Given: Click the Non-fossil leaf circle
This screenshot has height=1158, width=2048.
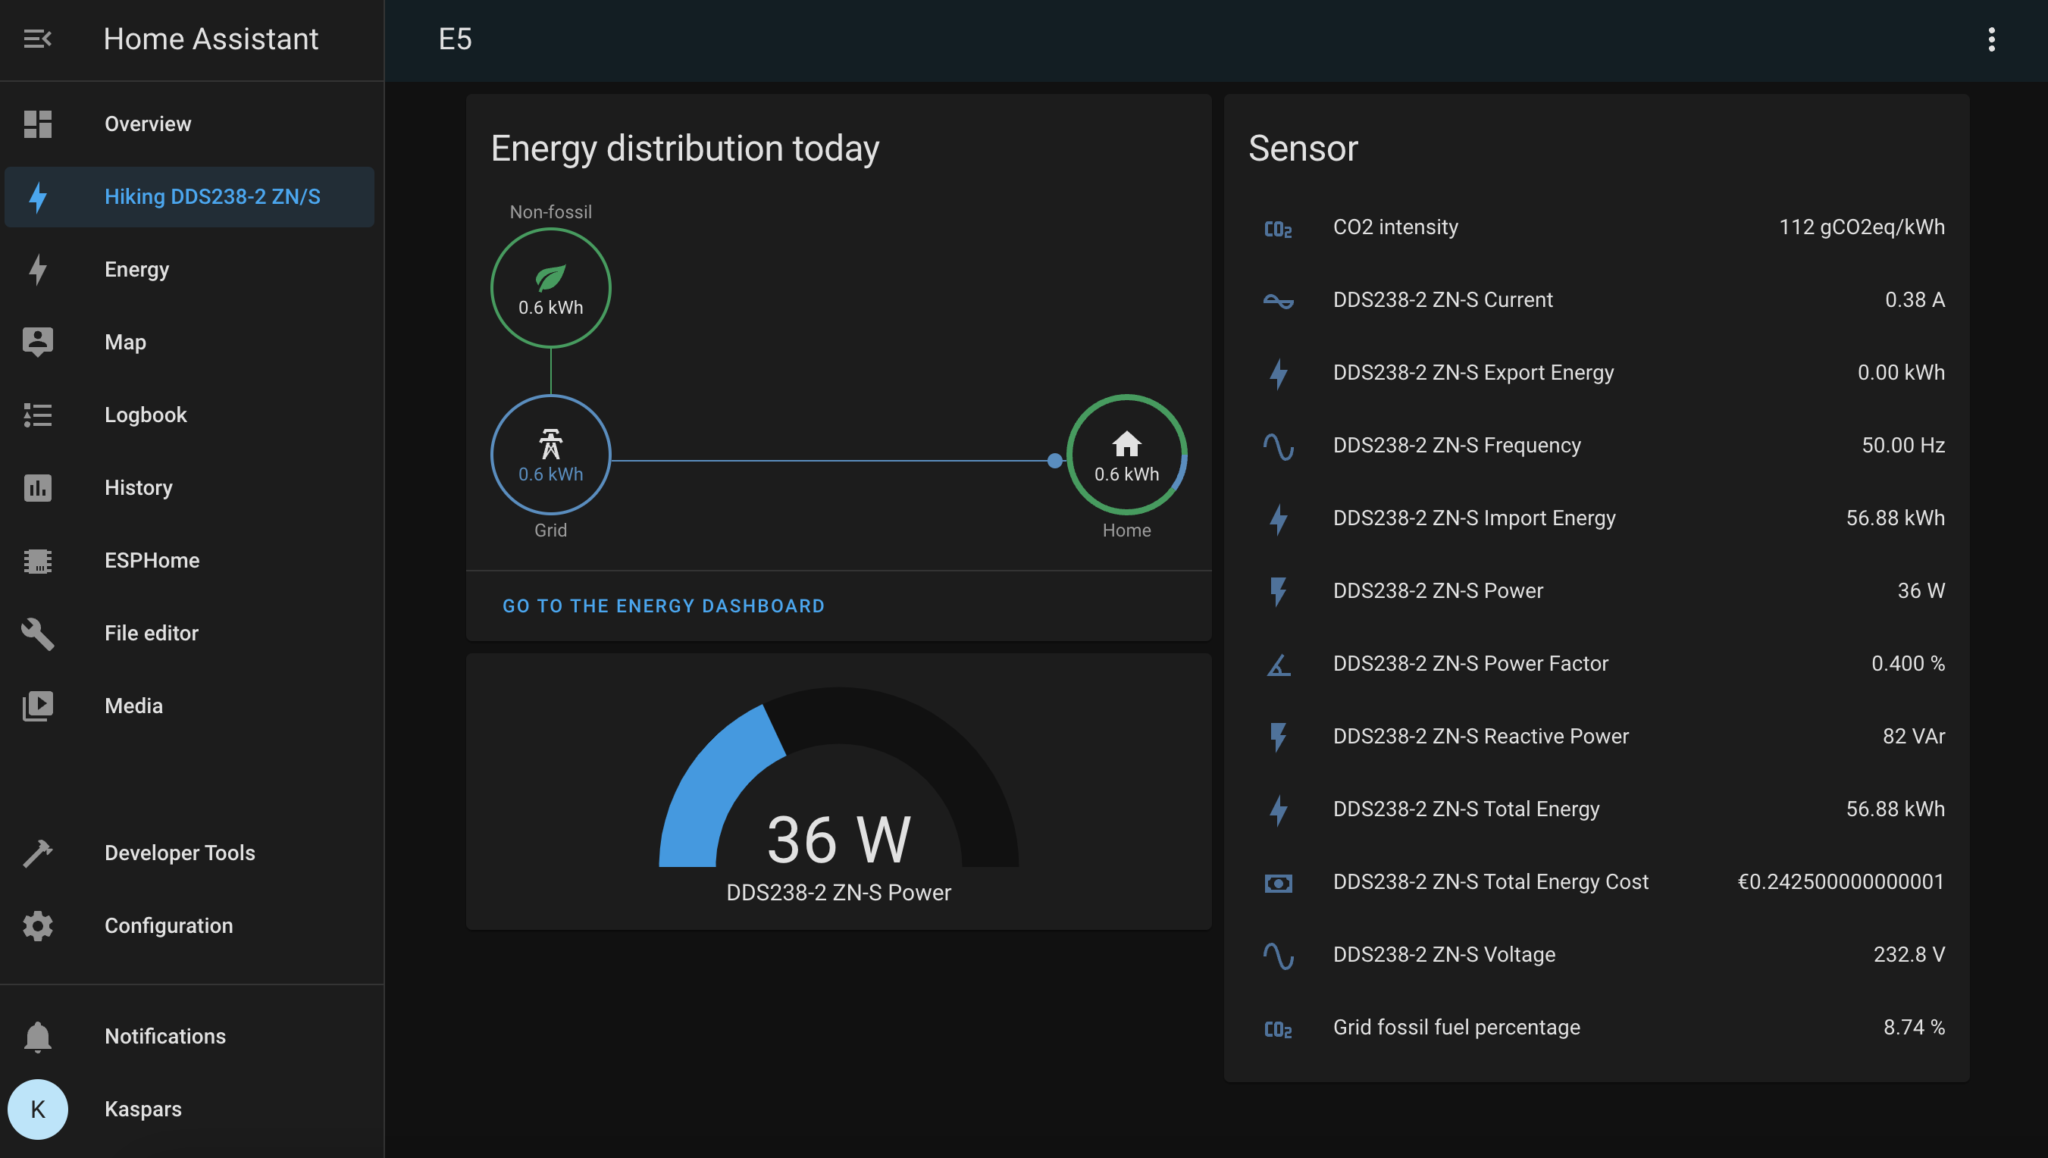Looking at the screenshot, I should click(550, 288).
